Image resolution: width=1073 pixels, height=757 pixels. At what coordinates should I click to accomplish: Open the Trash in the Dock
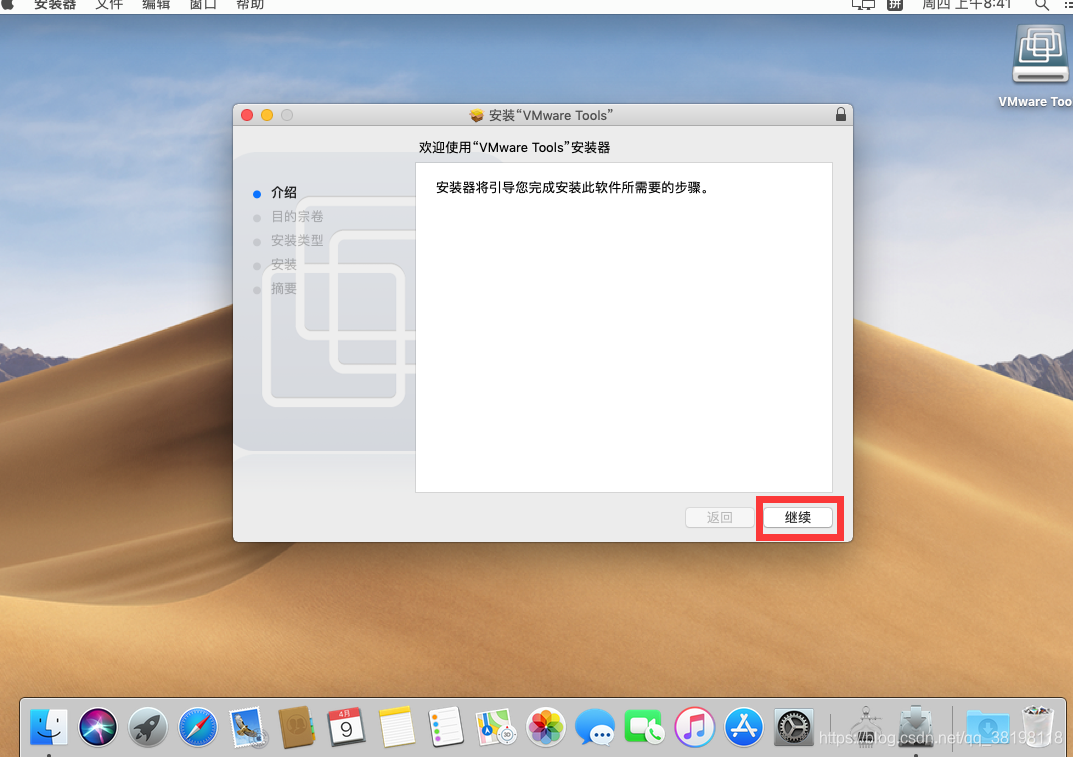(x=1038, y=726)
